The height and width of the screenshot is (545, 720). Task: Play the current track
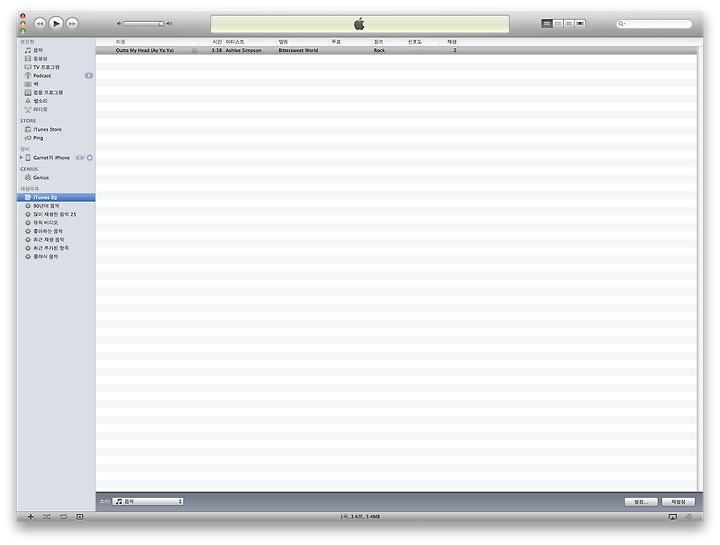(56, 23)
